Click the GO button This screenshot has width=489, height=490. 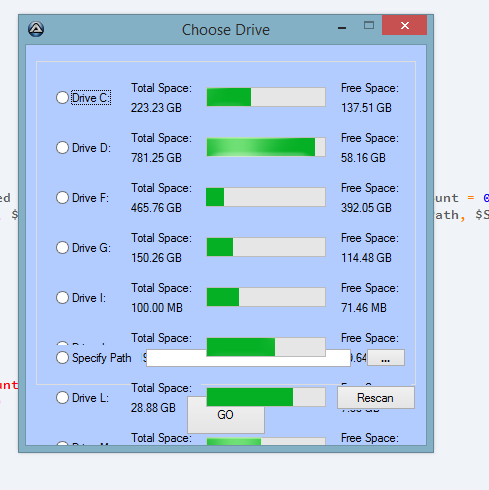tap(226, 415)
